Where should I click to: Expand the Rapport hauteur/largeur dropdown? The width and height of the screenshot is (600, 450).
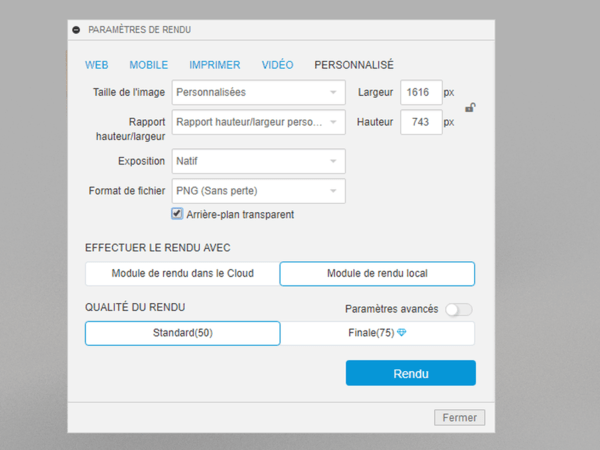[258, 123]
